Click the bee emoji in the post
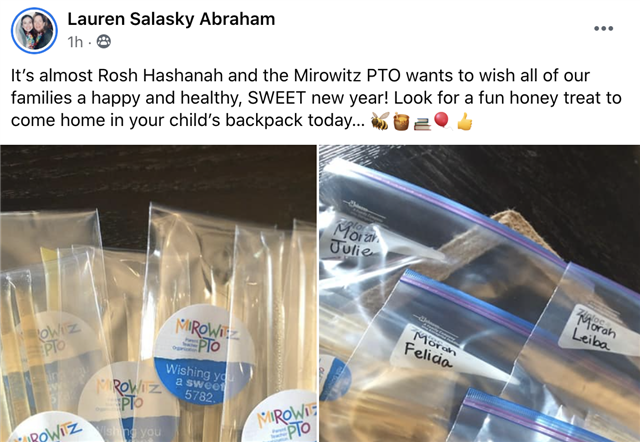 click(x=380, y=121)
